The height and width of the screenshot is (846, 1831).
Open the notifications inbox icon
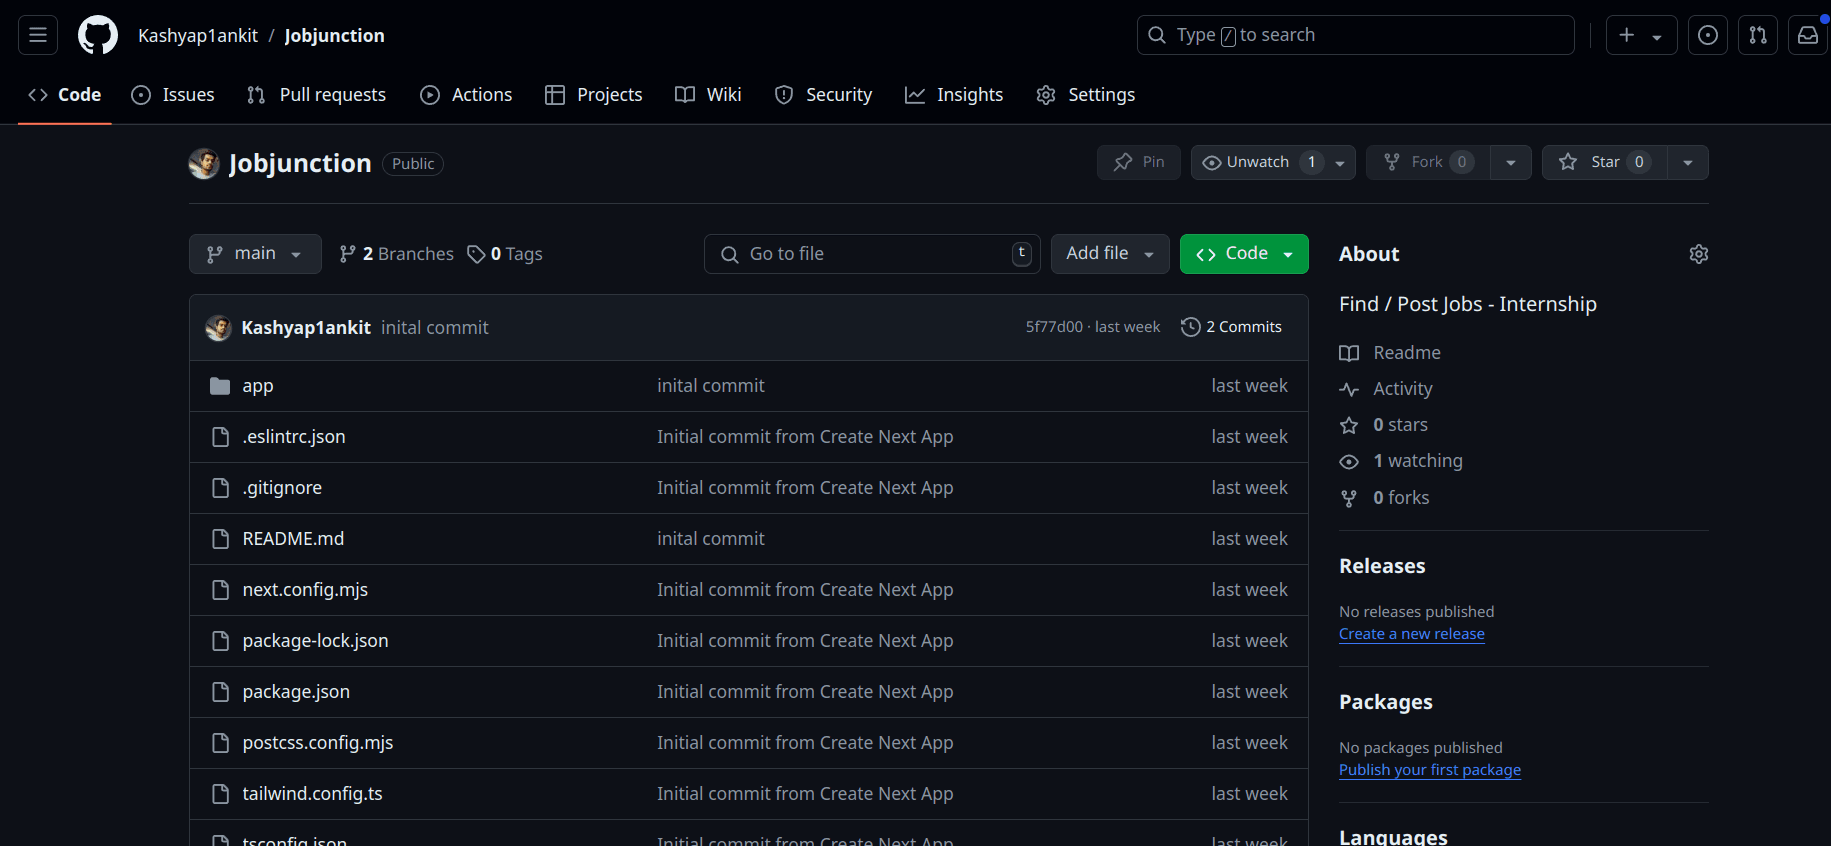point(1808,35)
